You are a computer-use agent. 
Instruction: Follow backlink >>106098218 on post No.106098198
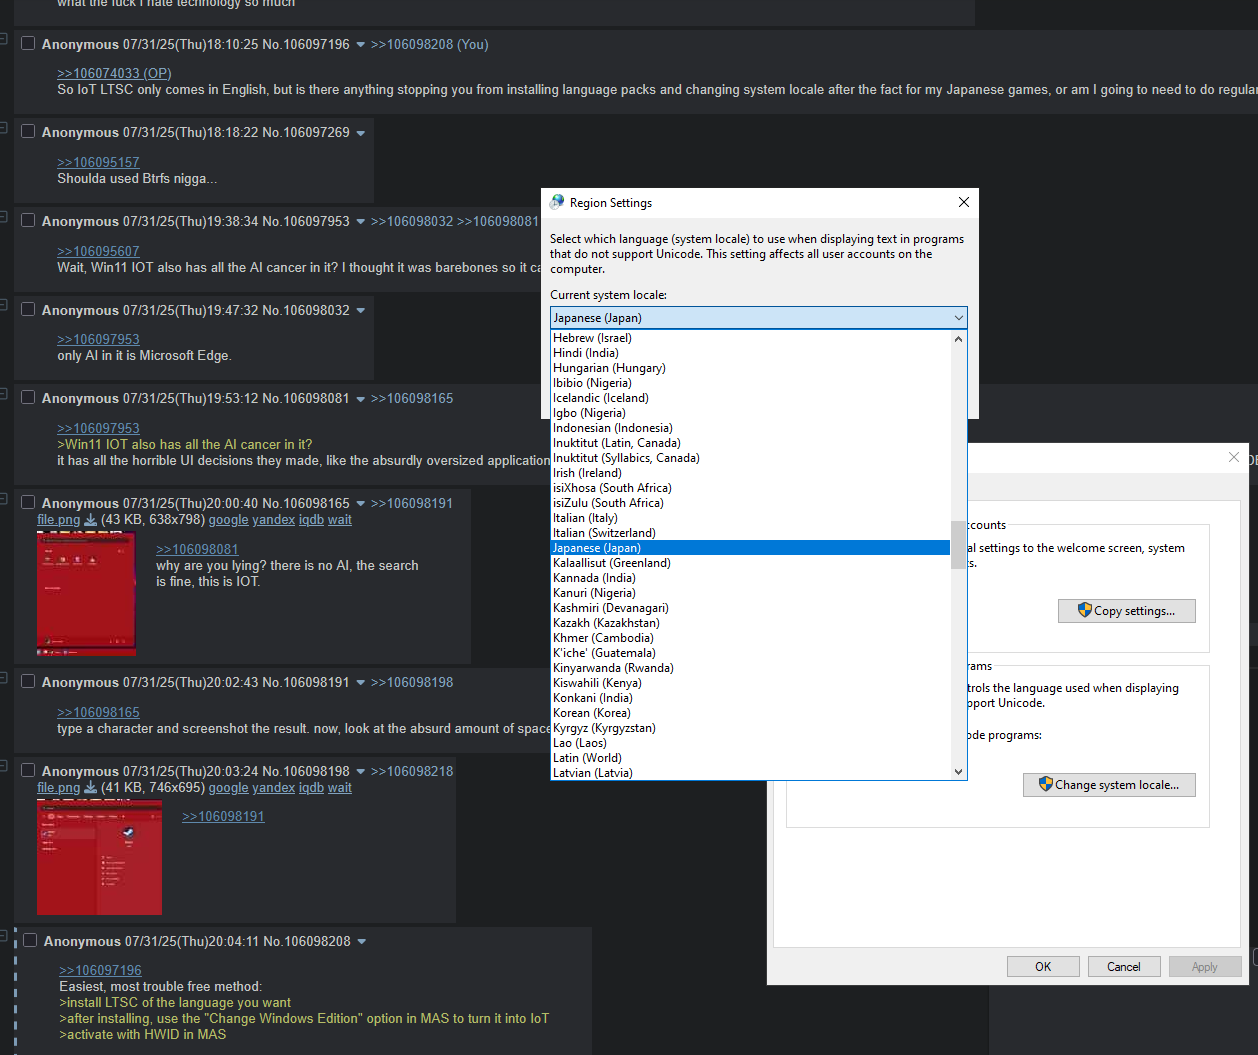pyautogui.click(x=412, y=771)
